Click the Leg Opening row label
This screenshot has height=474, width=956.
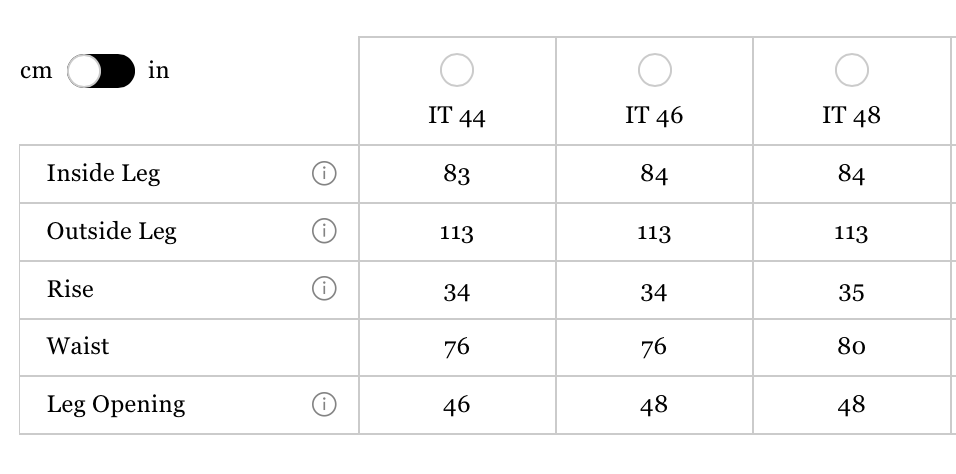[x=116, y=405]
